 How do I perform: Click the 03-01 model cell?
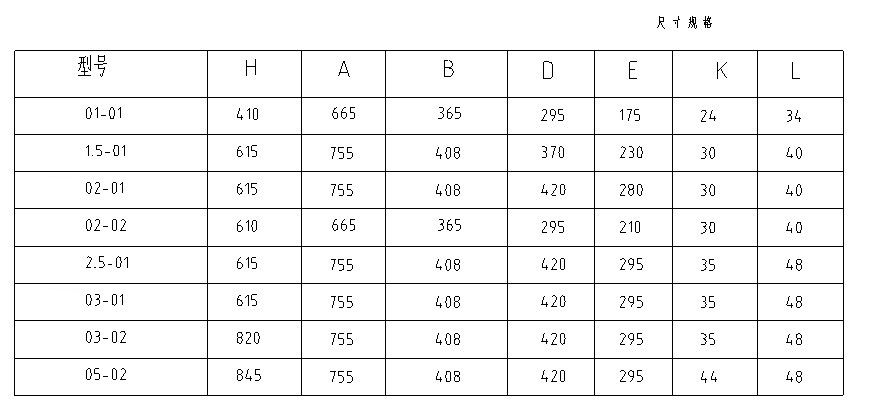pos(104,301)
